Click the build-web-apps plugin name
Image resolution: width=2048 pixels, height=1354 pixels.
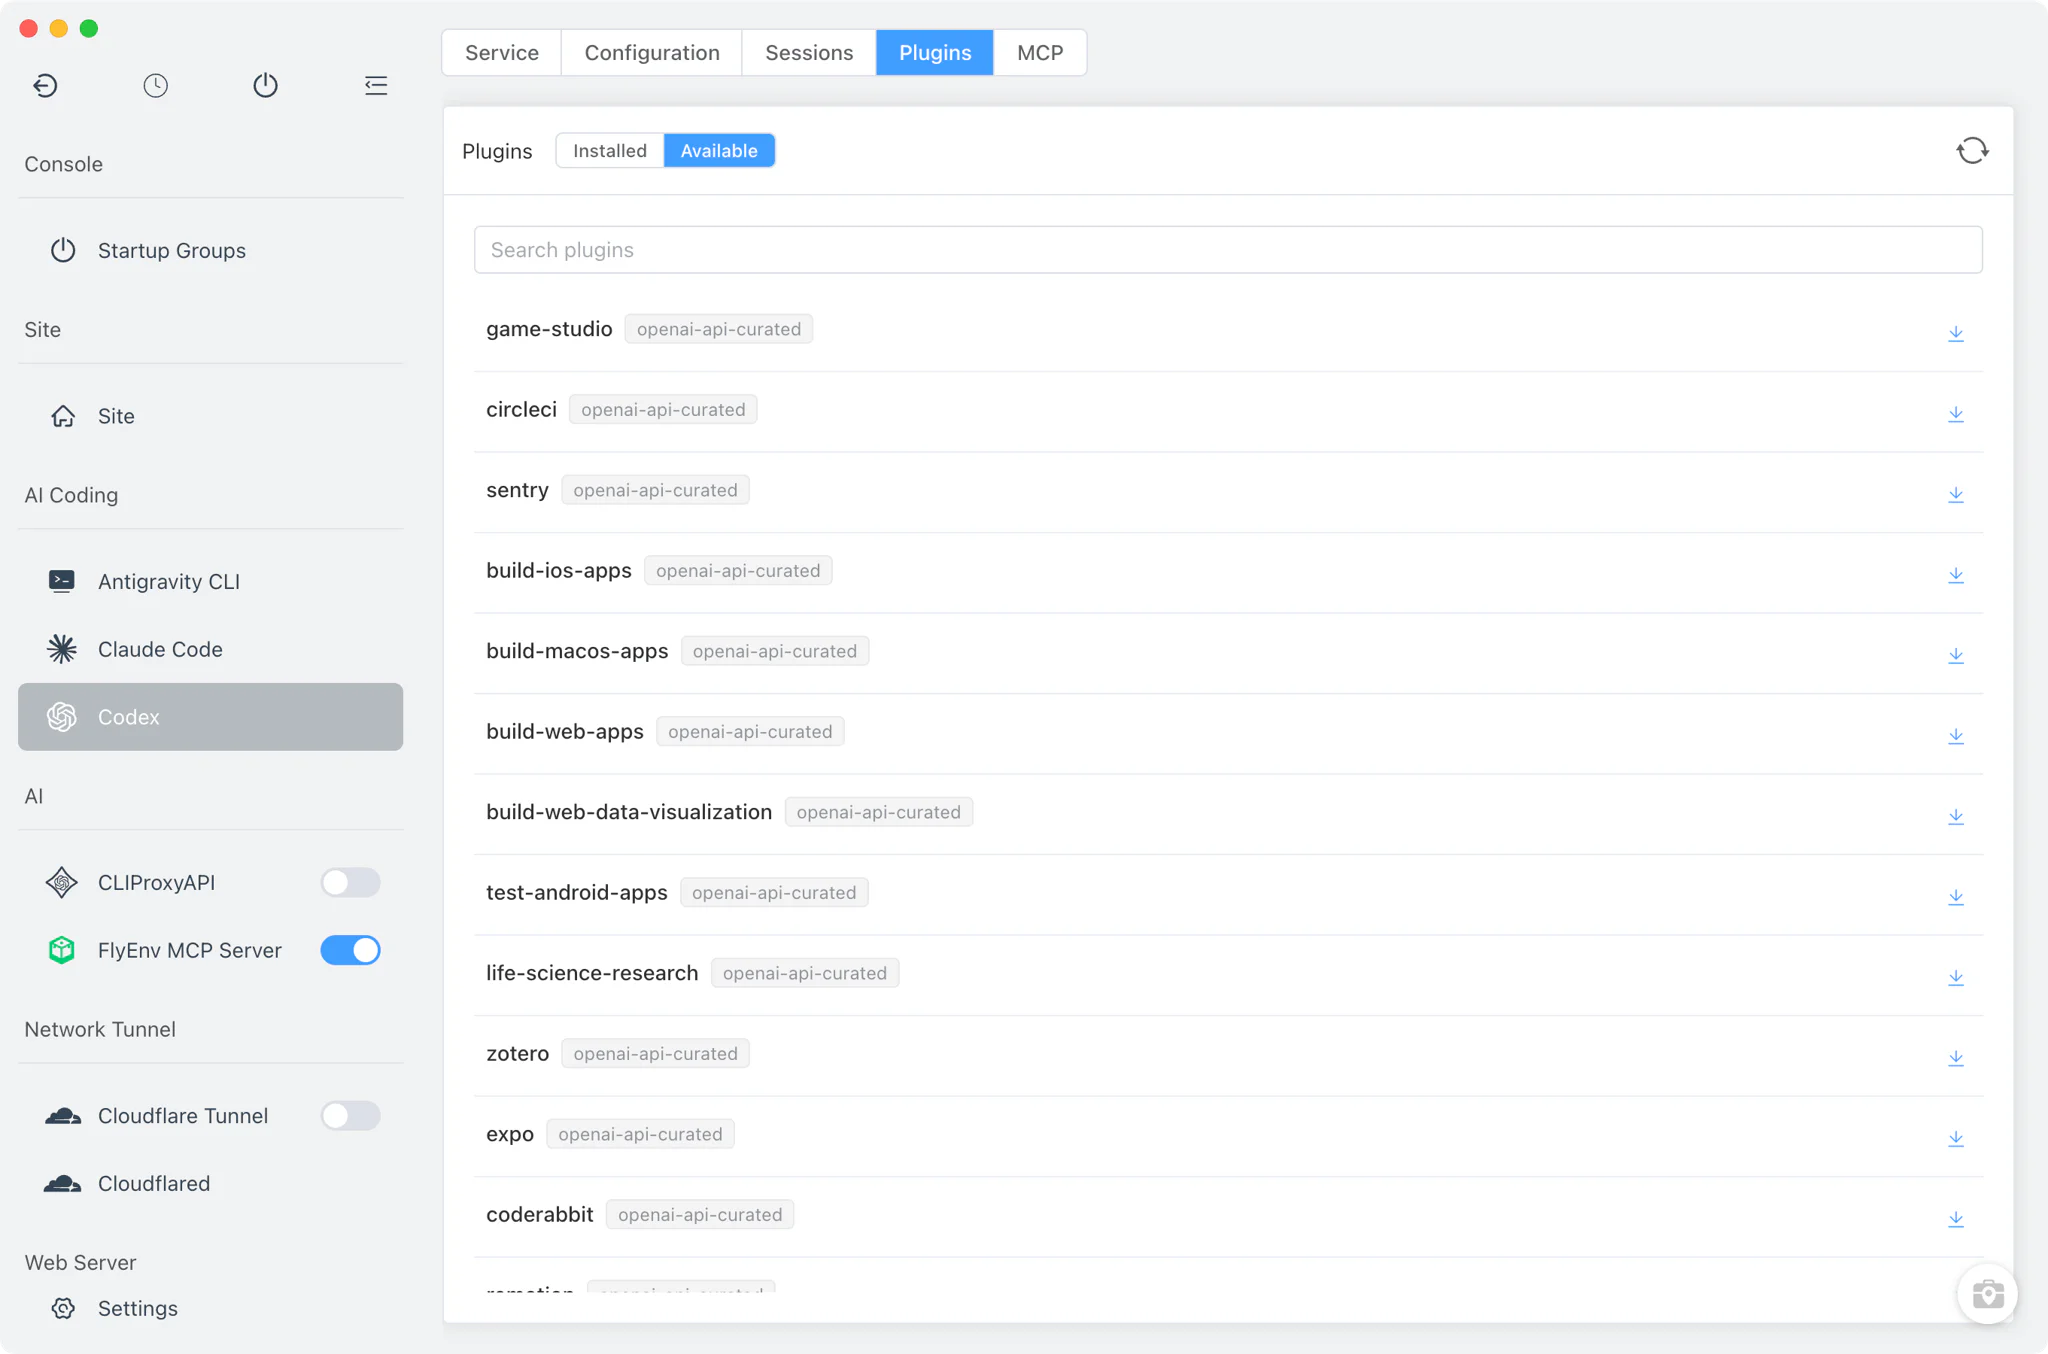[x=565, y=731]
